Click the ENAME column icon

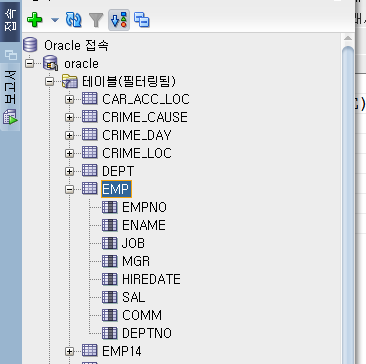(109, 225)
